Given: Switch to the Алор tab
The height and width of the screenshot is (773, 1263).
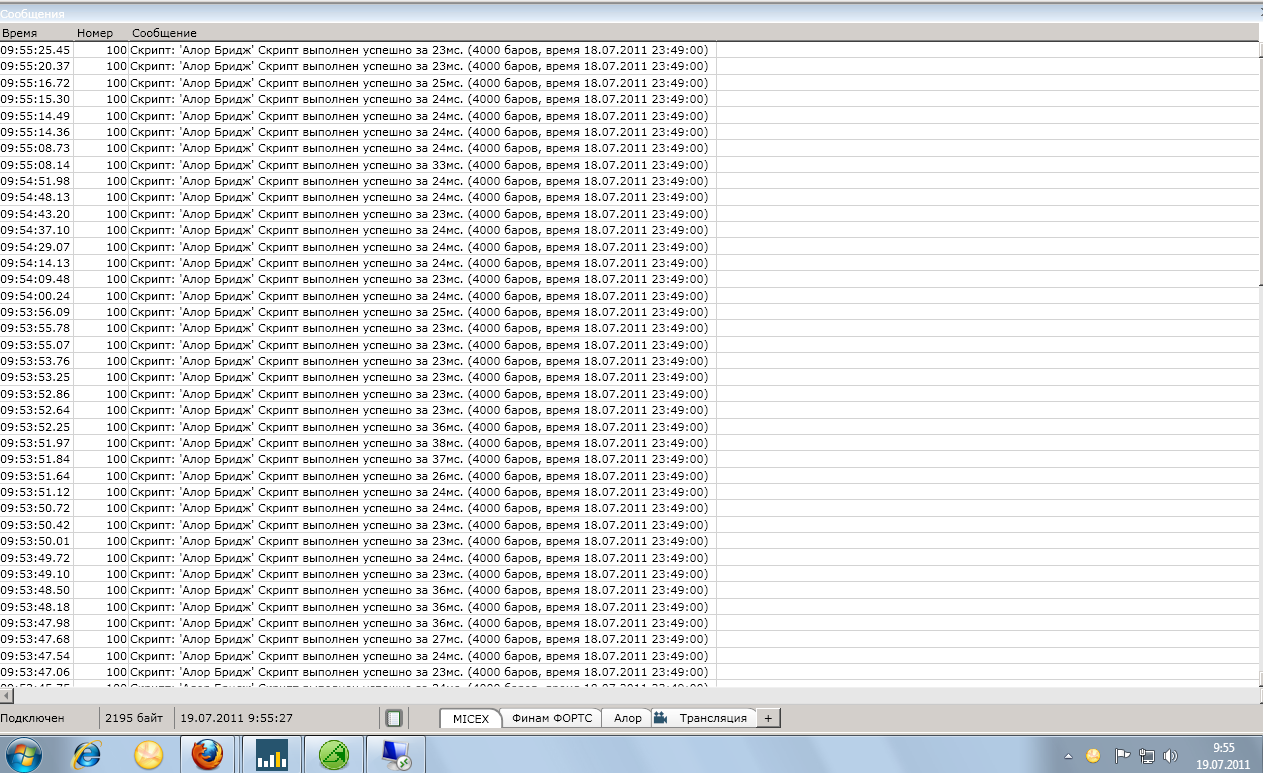Looking at the screenshot, I should 627,718.
